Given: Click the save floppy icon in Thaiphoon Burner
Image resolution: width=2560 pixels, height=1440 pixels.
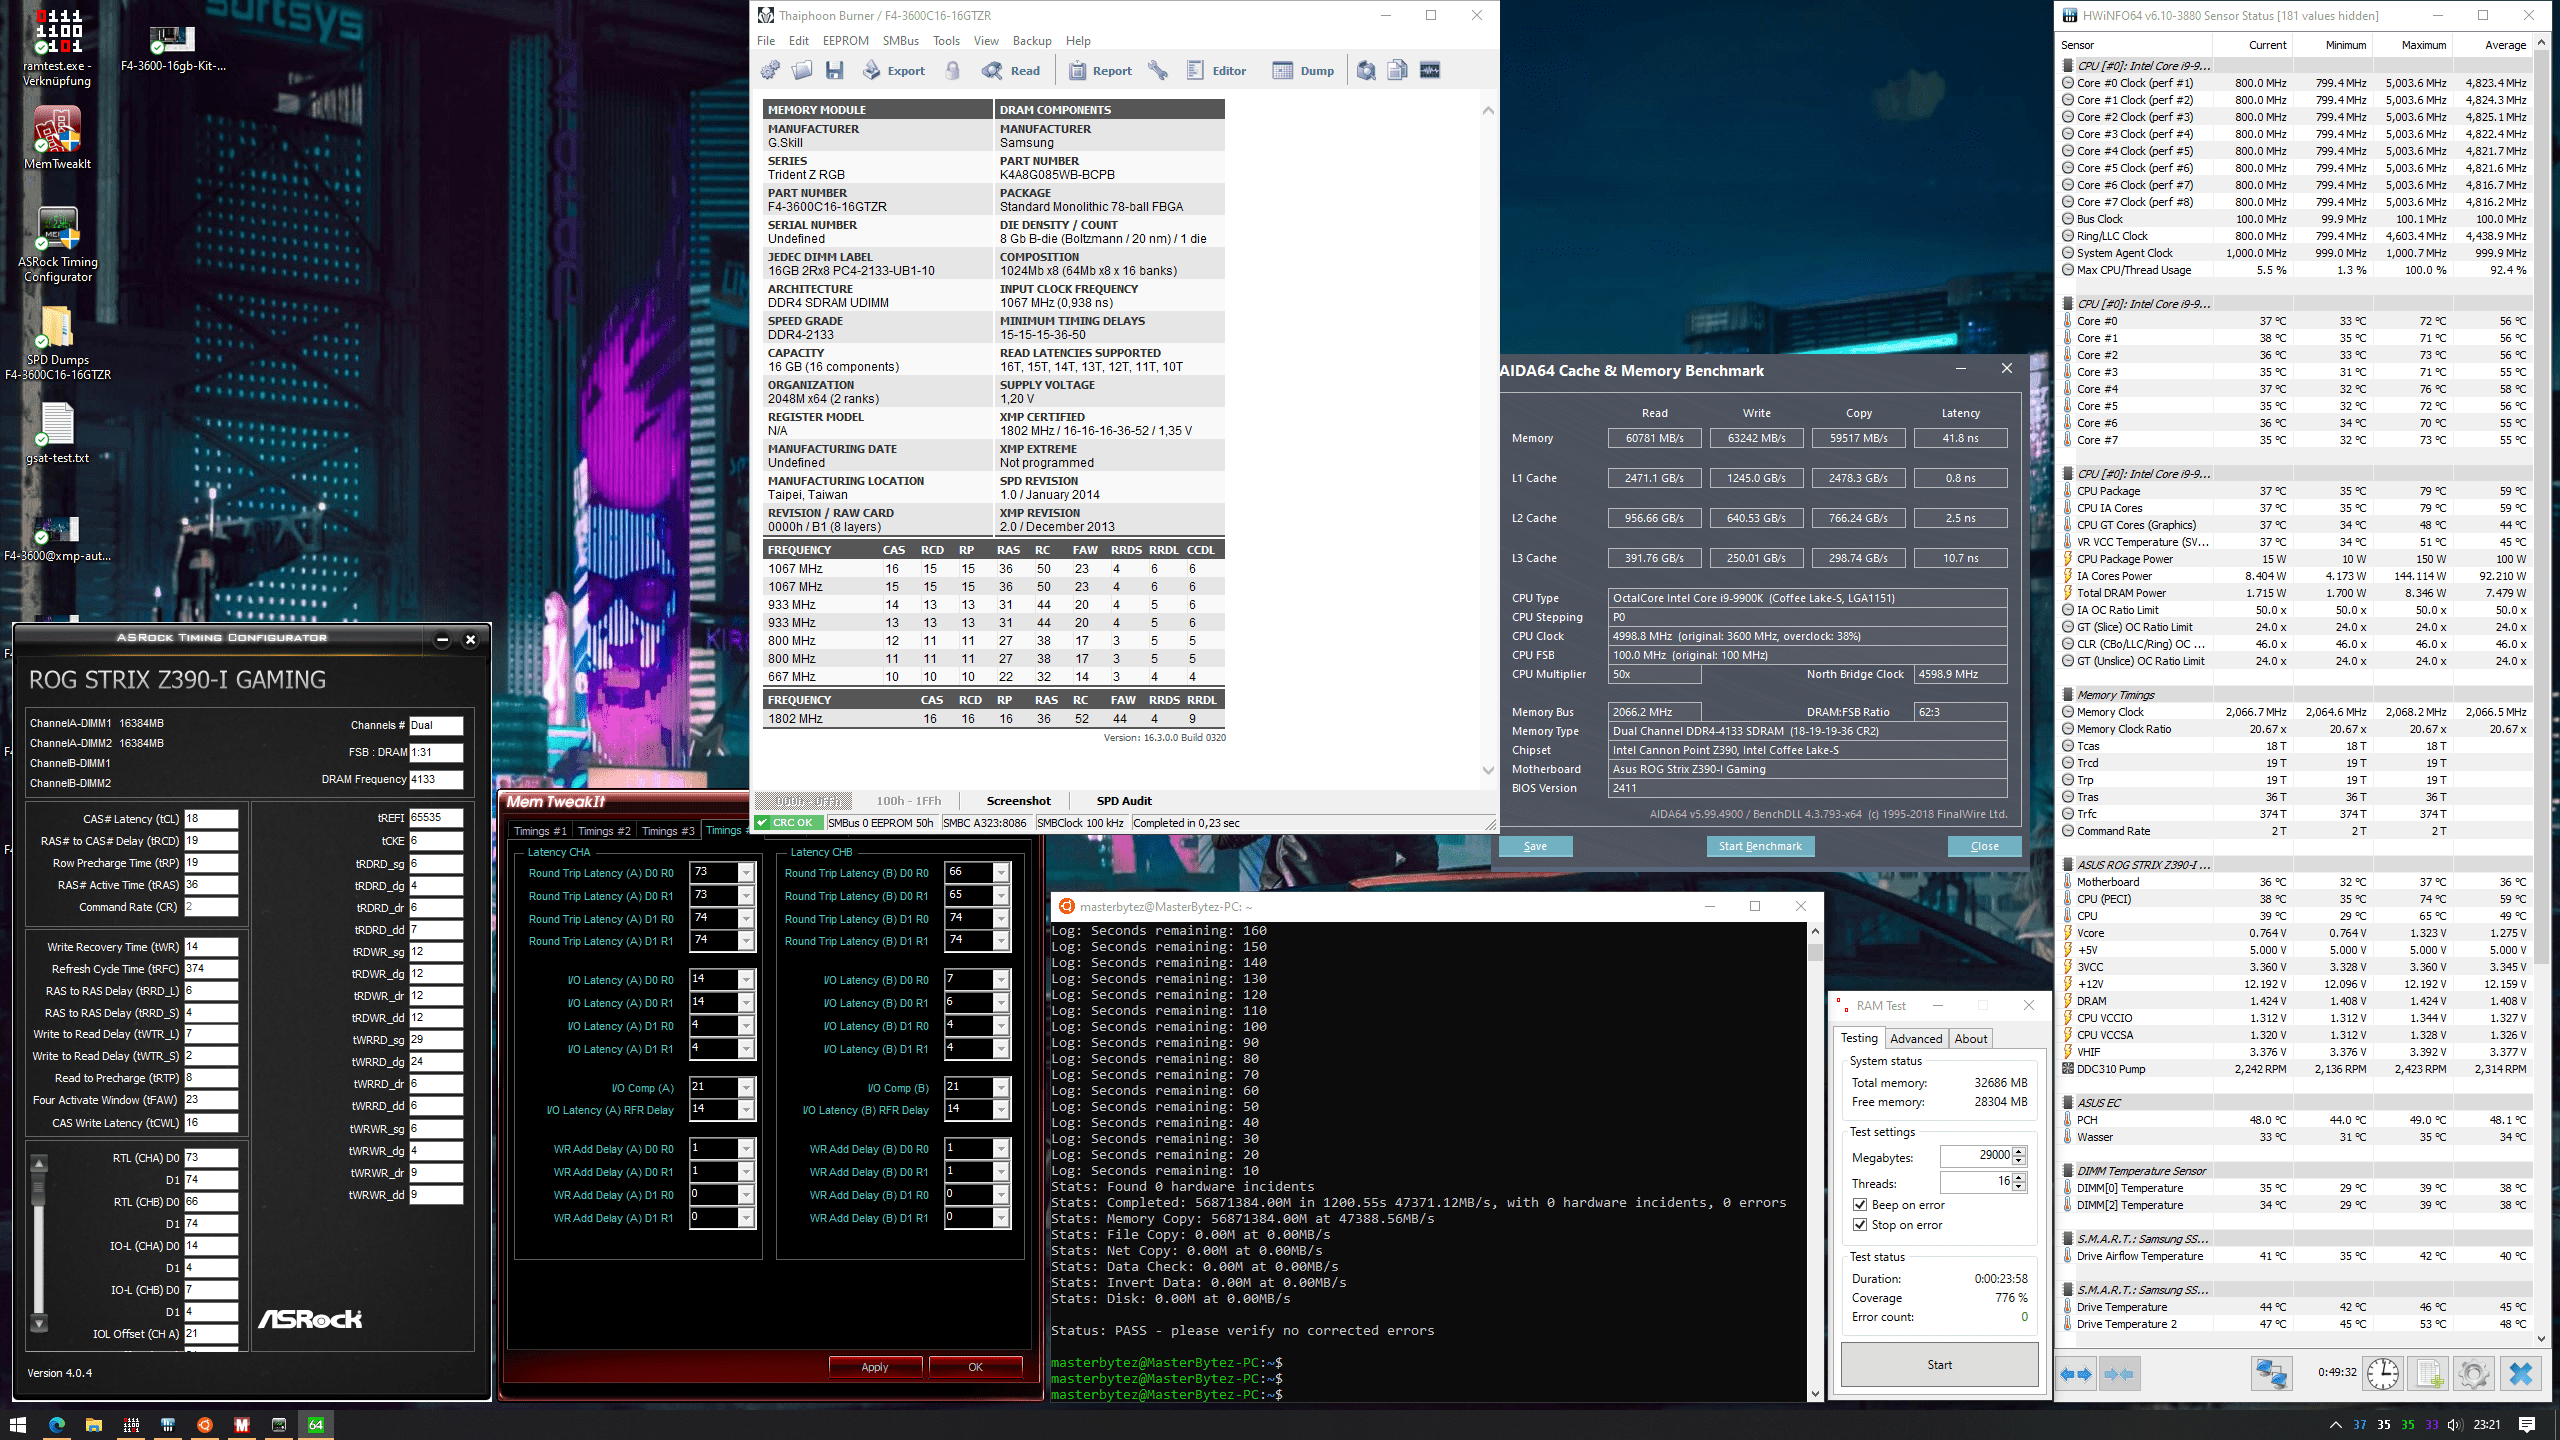Looking at the screenshot, I should pos(834,70).
